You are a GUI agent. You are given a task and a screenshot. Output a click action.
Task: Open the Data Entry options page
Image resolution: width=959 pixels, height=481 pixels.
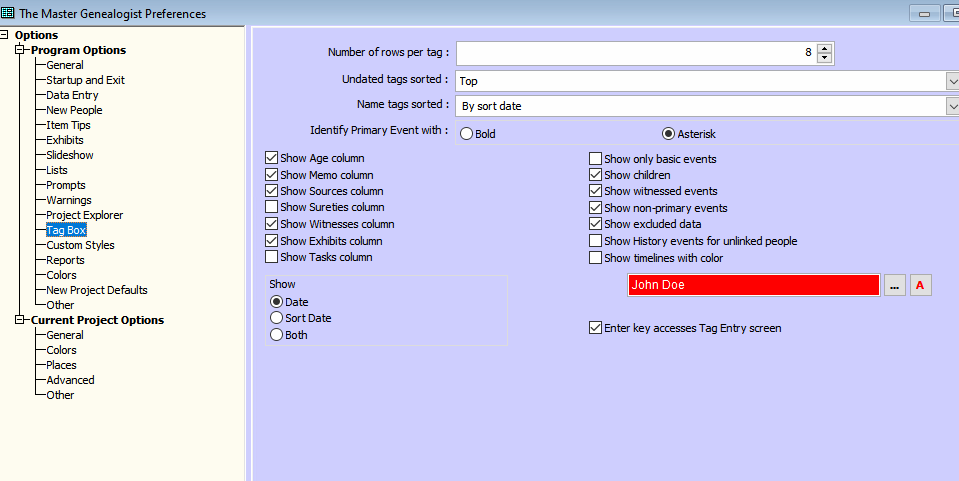(x=72, y=95)
